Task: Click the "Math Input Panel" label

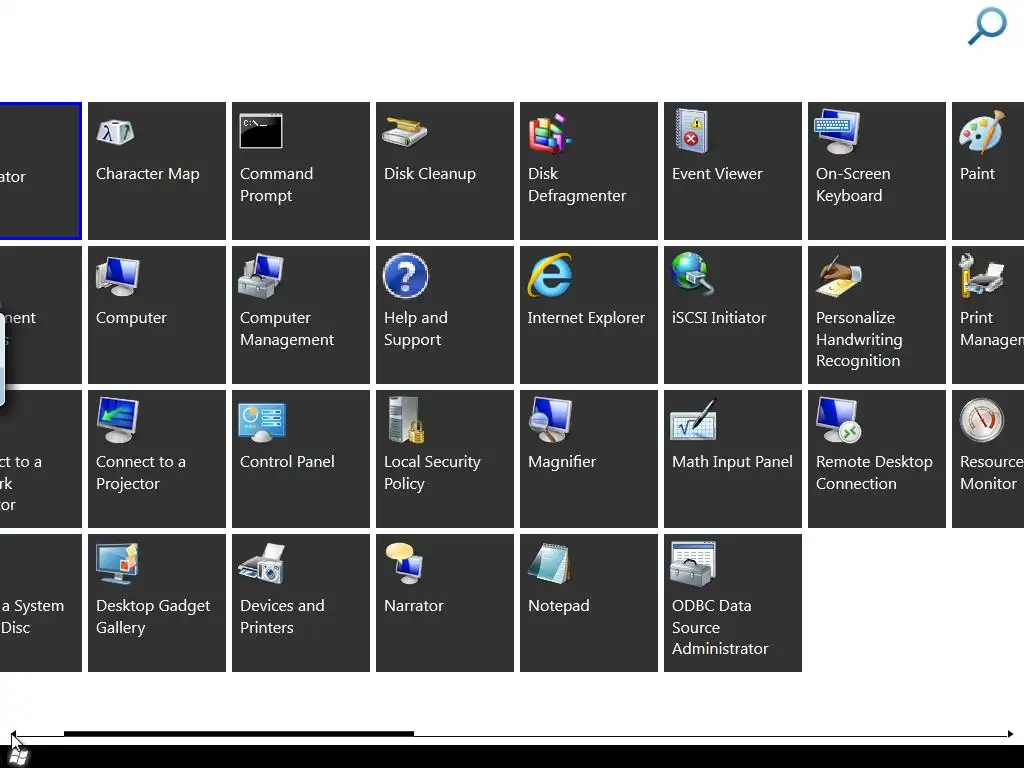Action: point(732,462)
